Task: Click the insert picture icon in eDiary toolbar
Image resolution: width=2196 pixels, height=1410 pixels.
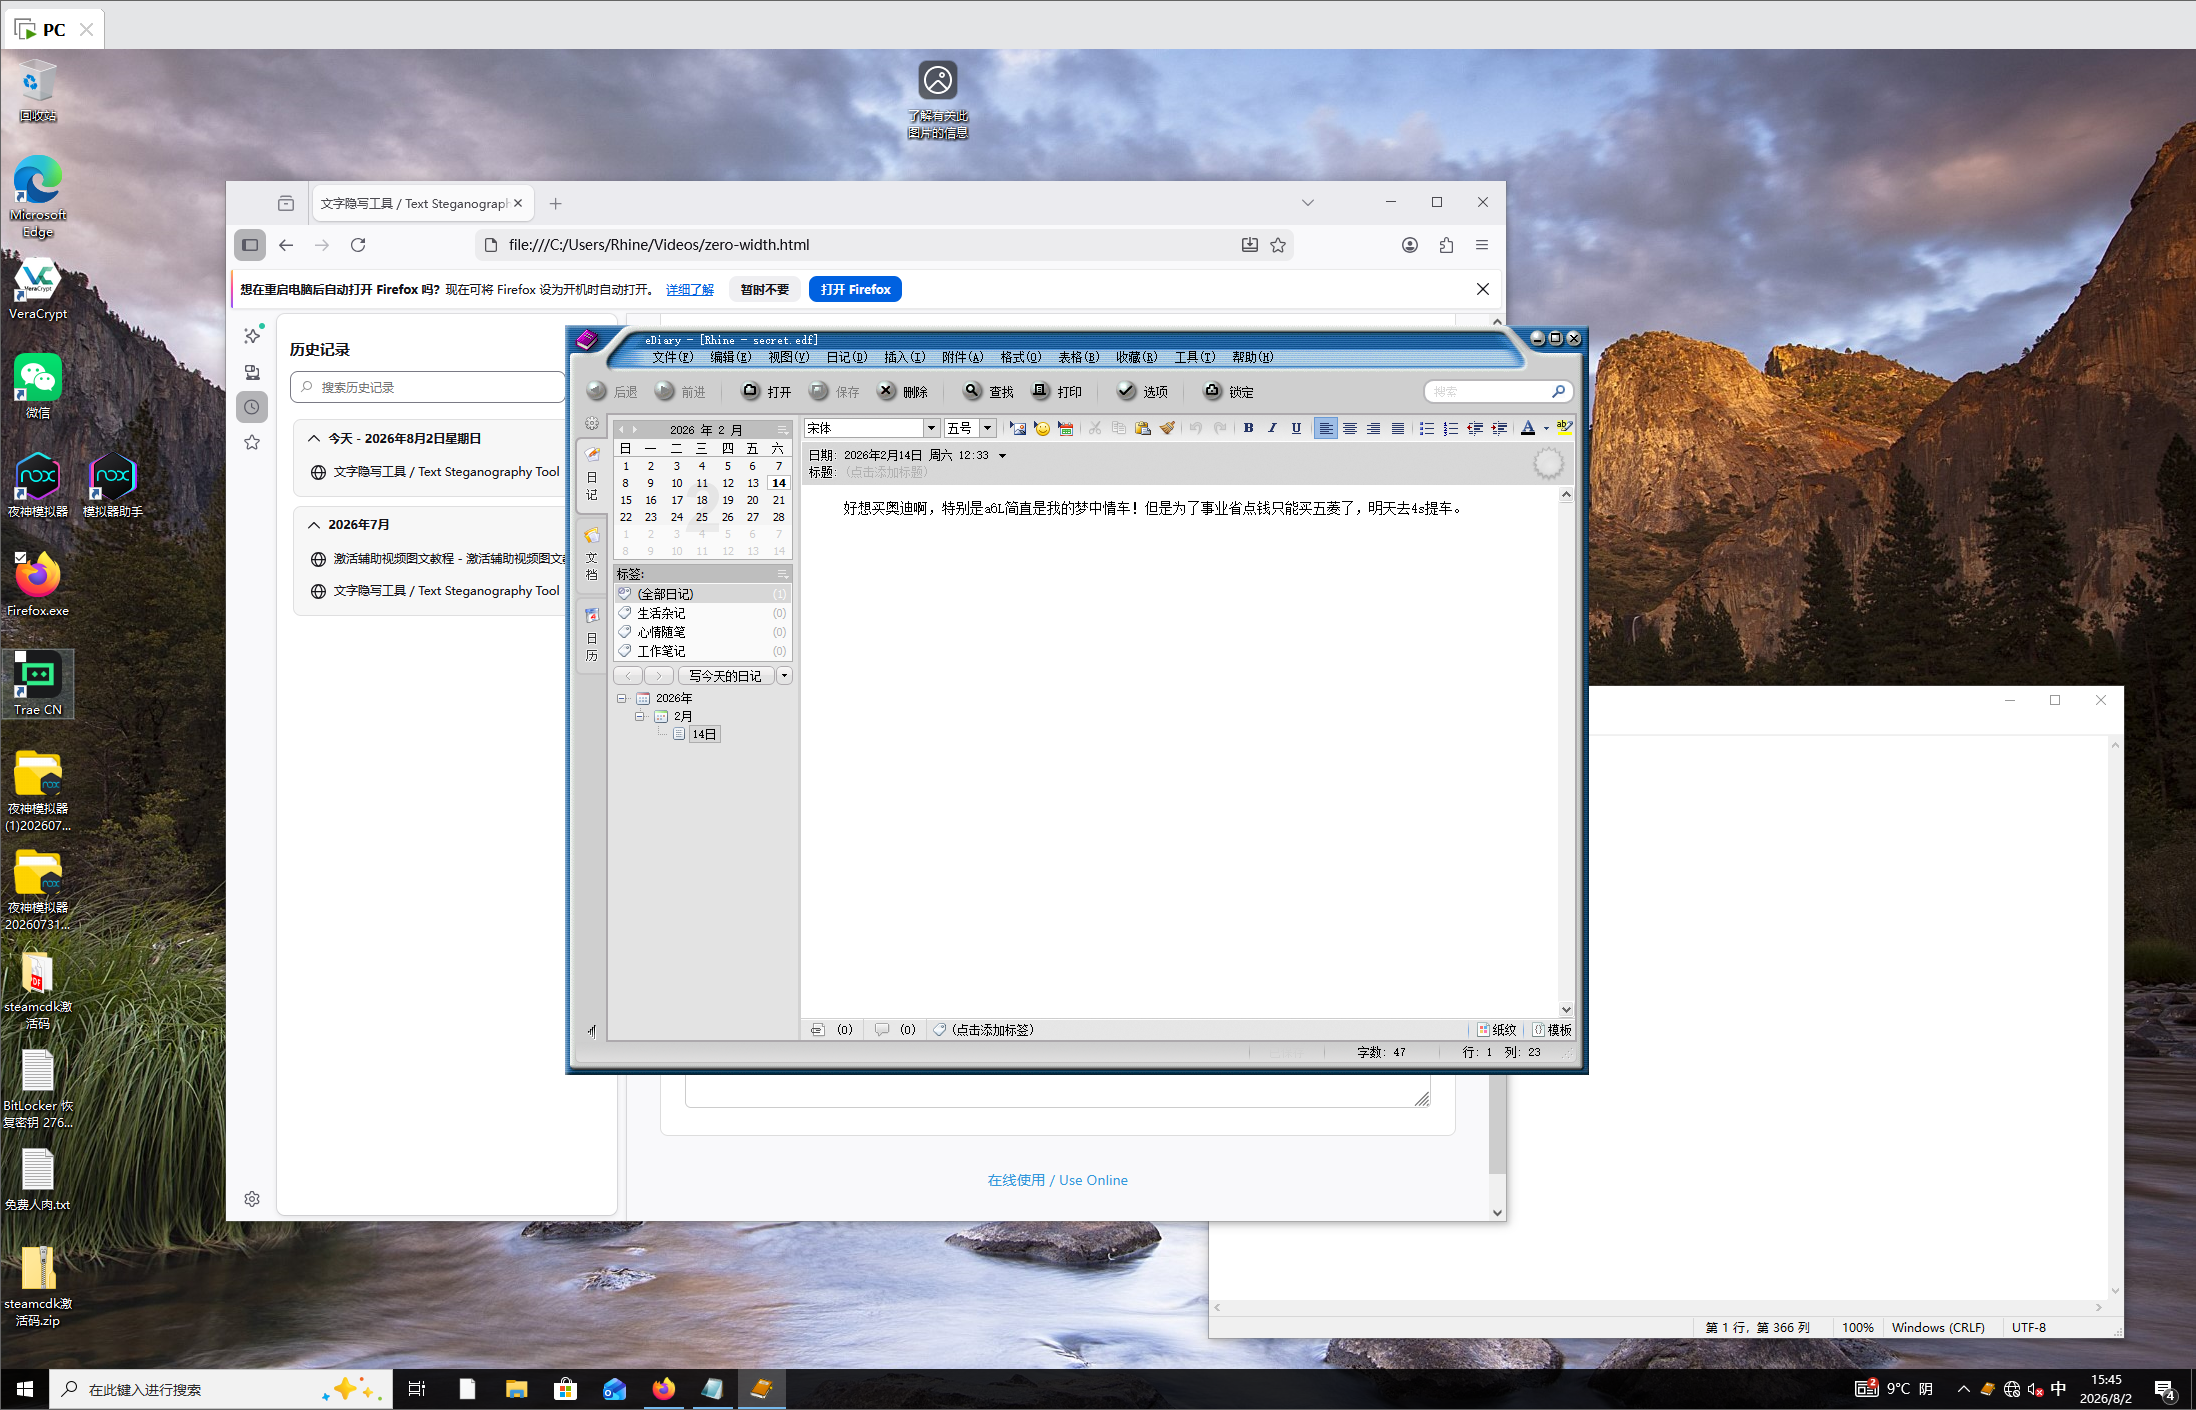Action: (x=1018, y=428)
